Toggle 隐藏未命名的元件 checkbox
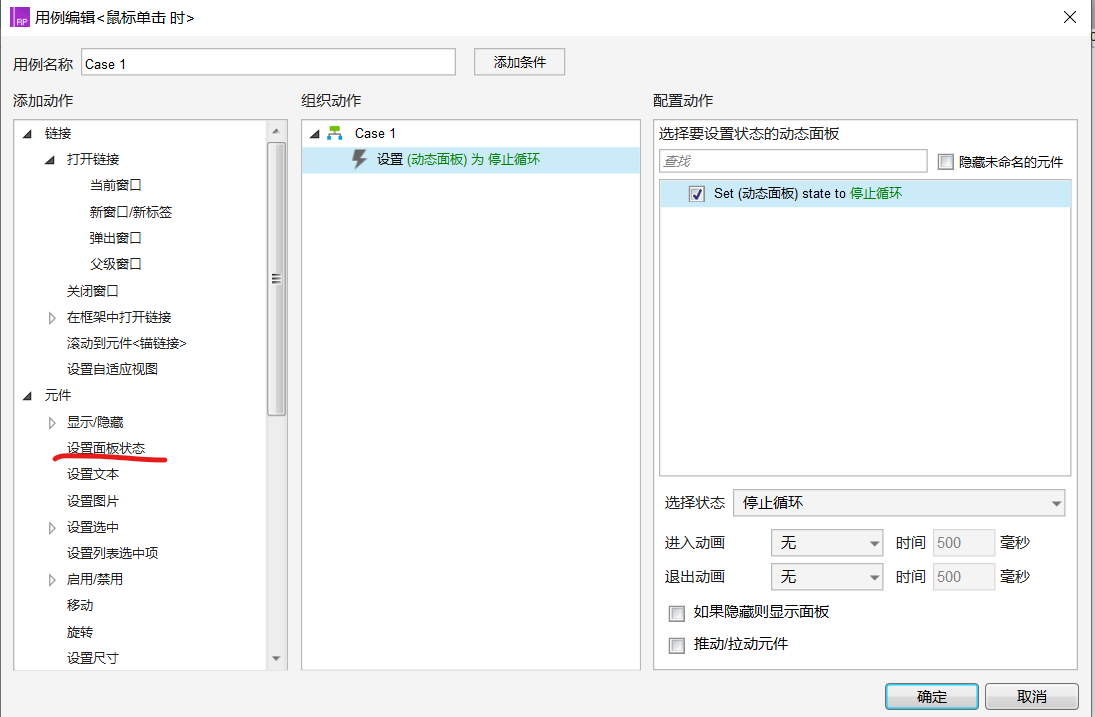This screenshot has height=717, width=1095. (946, 162)
